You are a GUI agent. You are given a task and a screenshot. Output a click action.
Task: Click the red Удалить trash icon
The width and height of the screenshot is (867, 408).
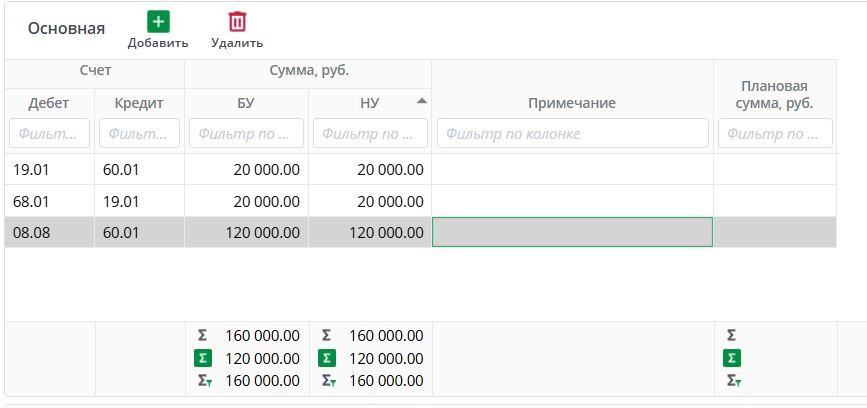coord(237,22)
